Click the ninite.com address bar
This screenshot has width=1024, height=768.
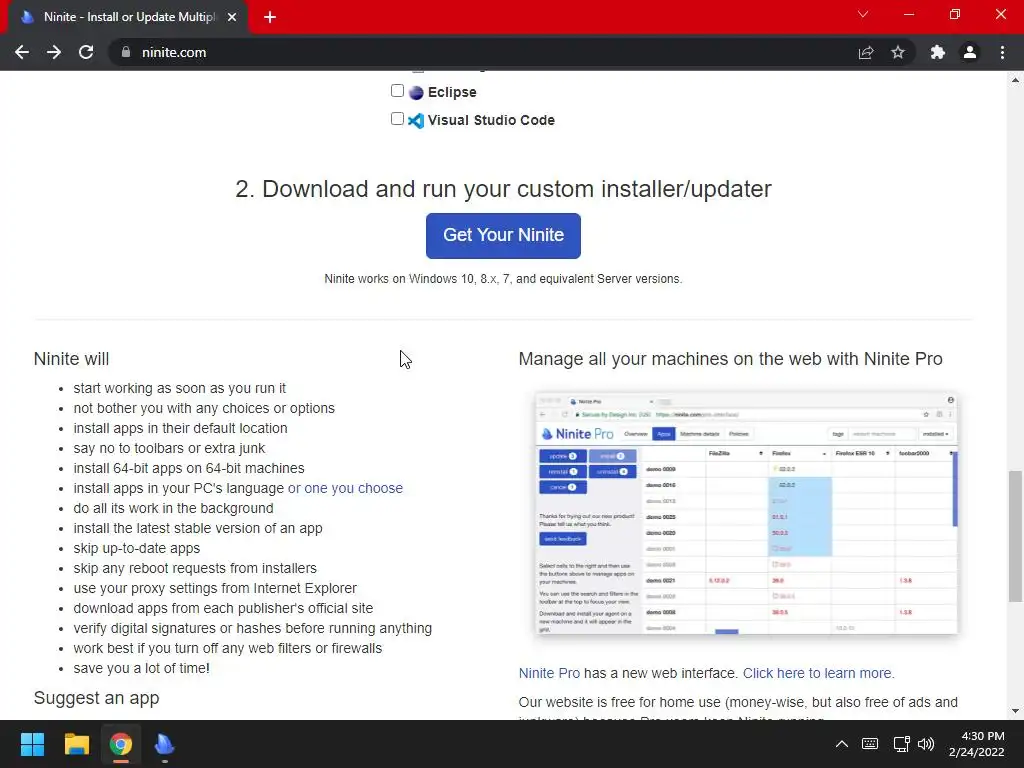[483, 52]
